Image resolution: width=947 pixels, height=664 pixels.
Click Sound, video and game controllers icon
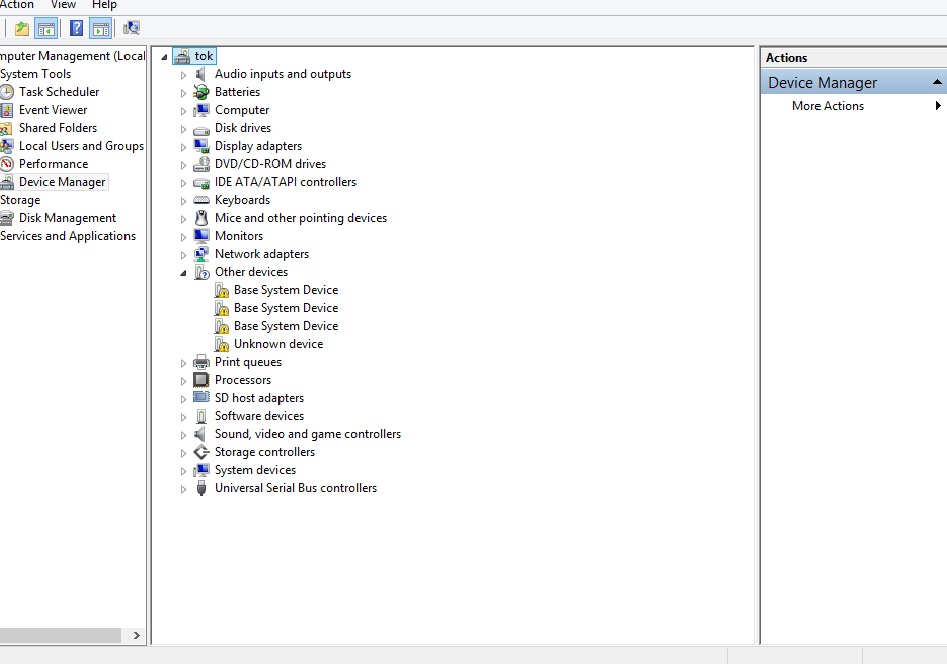click(201, 434)
